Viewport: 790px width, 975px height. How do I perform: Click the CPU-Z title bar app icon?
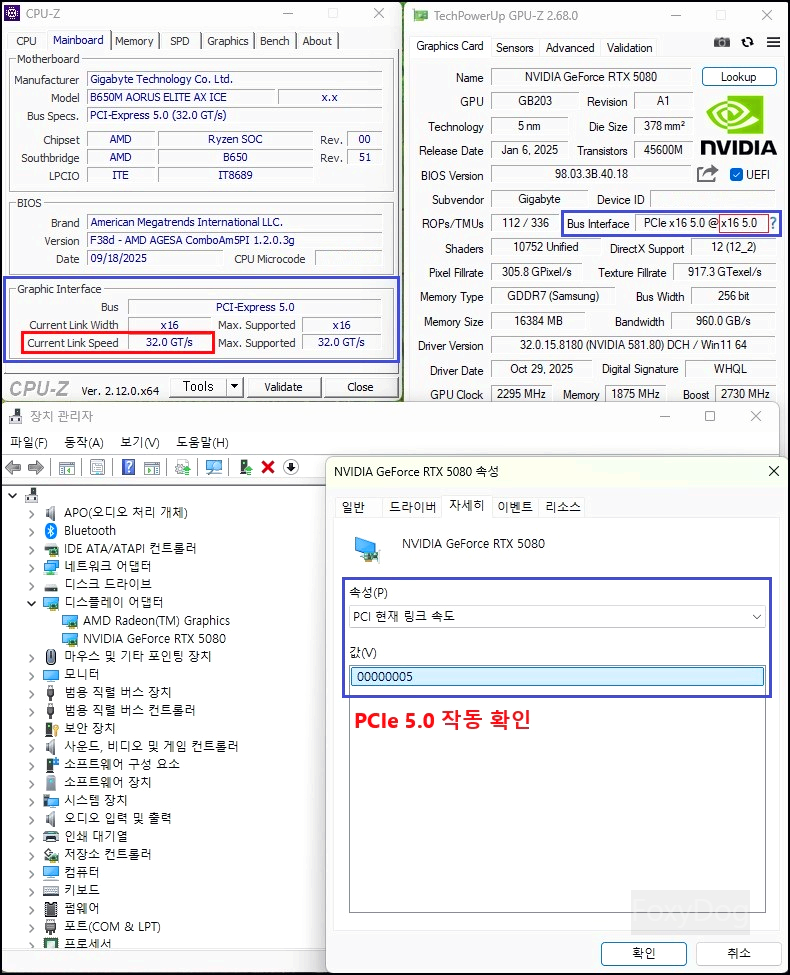click(12, 13)
